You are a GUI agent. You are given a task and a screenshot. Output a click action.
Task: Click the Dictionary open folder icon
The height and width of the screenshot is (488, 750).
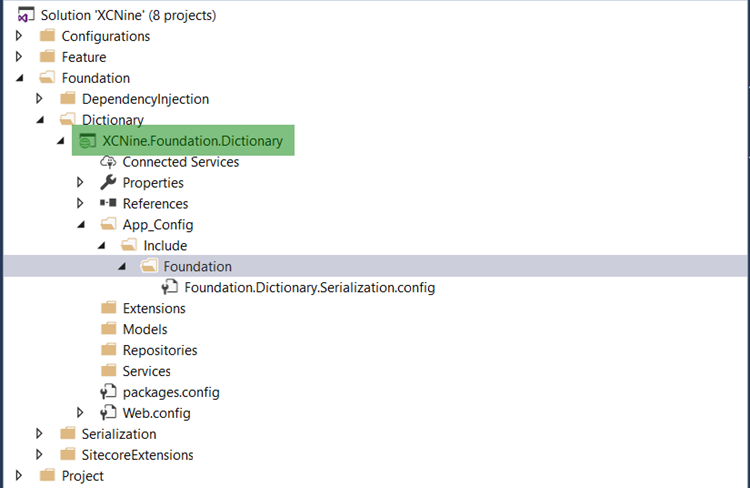[67, 119]
